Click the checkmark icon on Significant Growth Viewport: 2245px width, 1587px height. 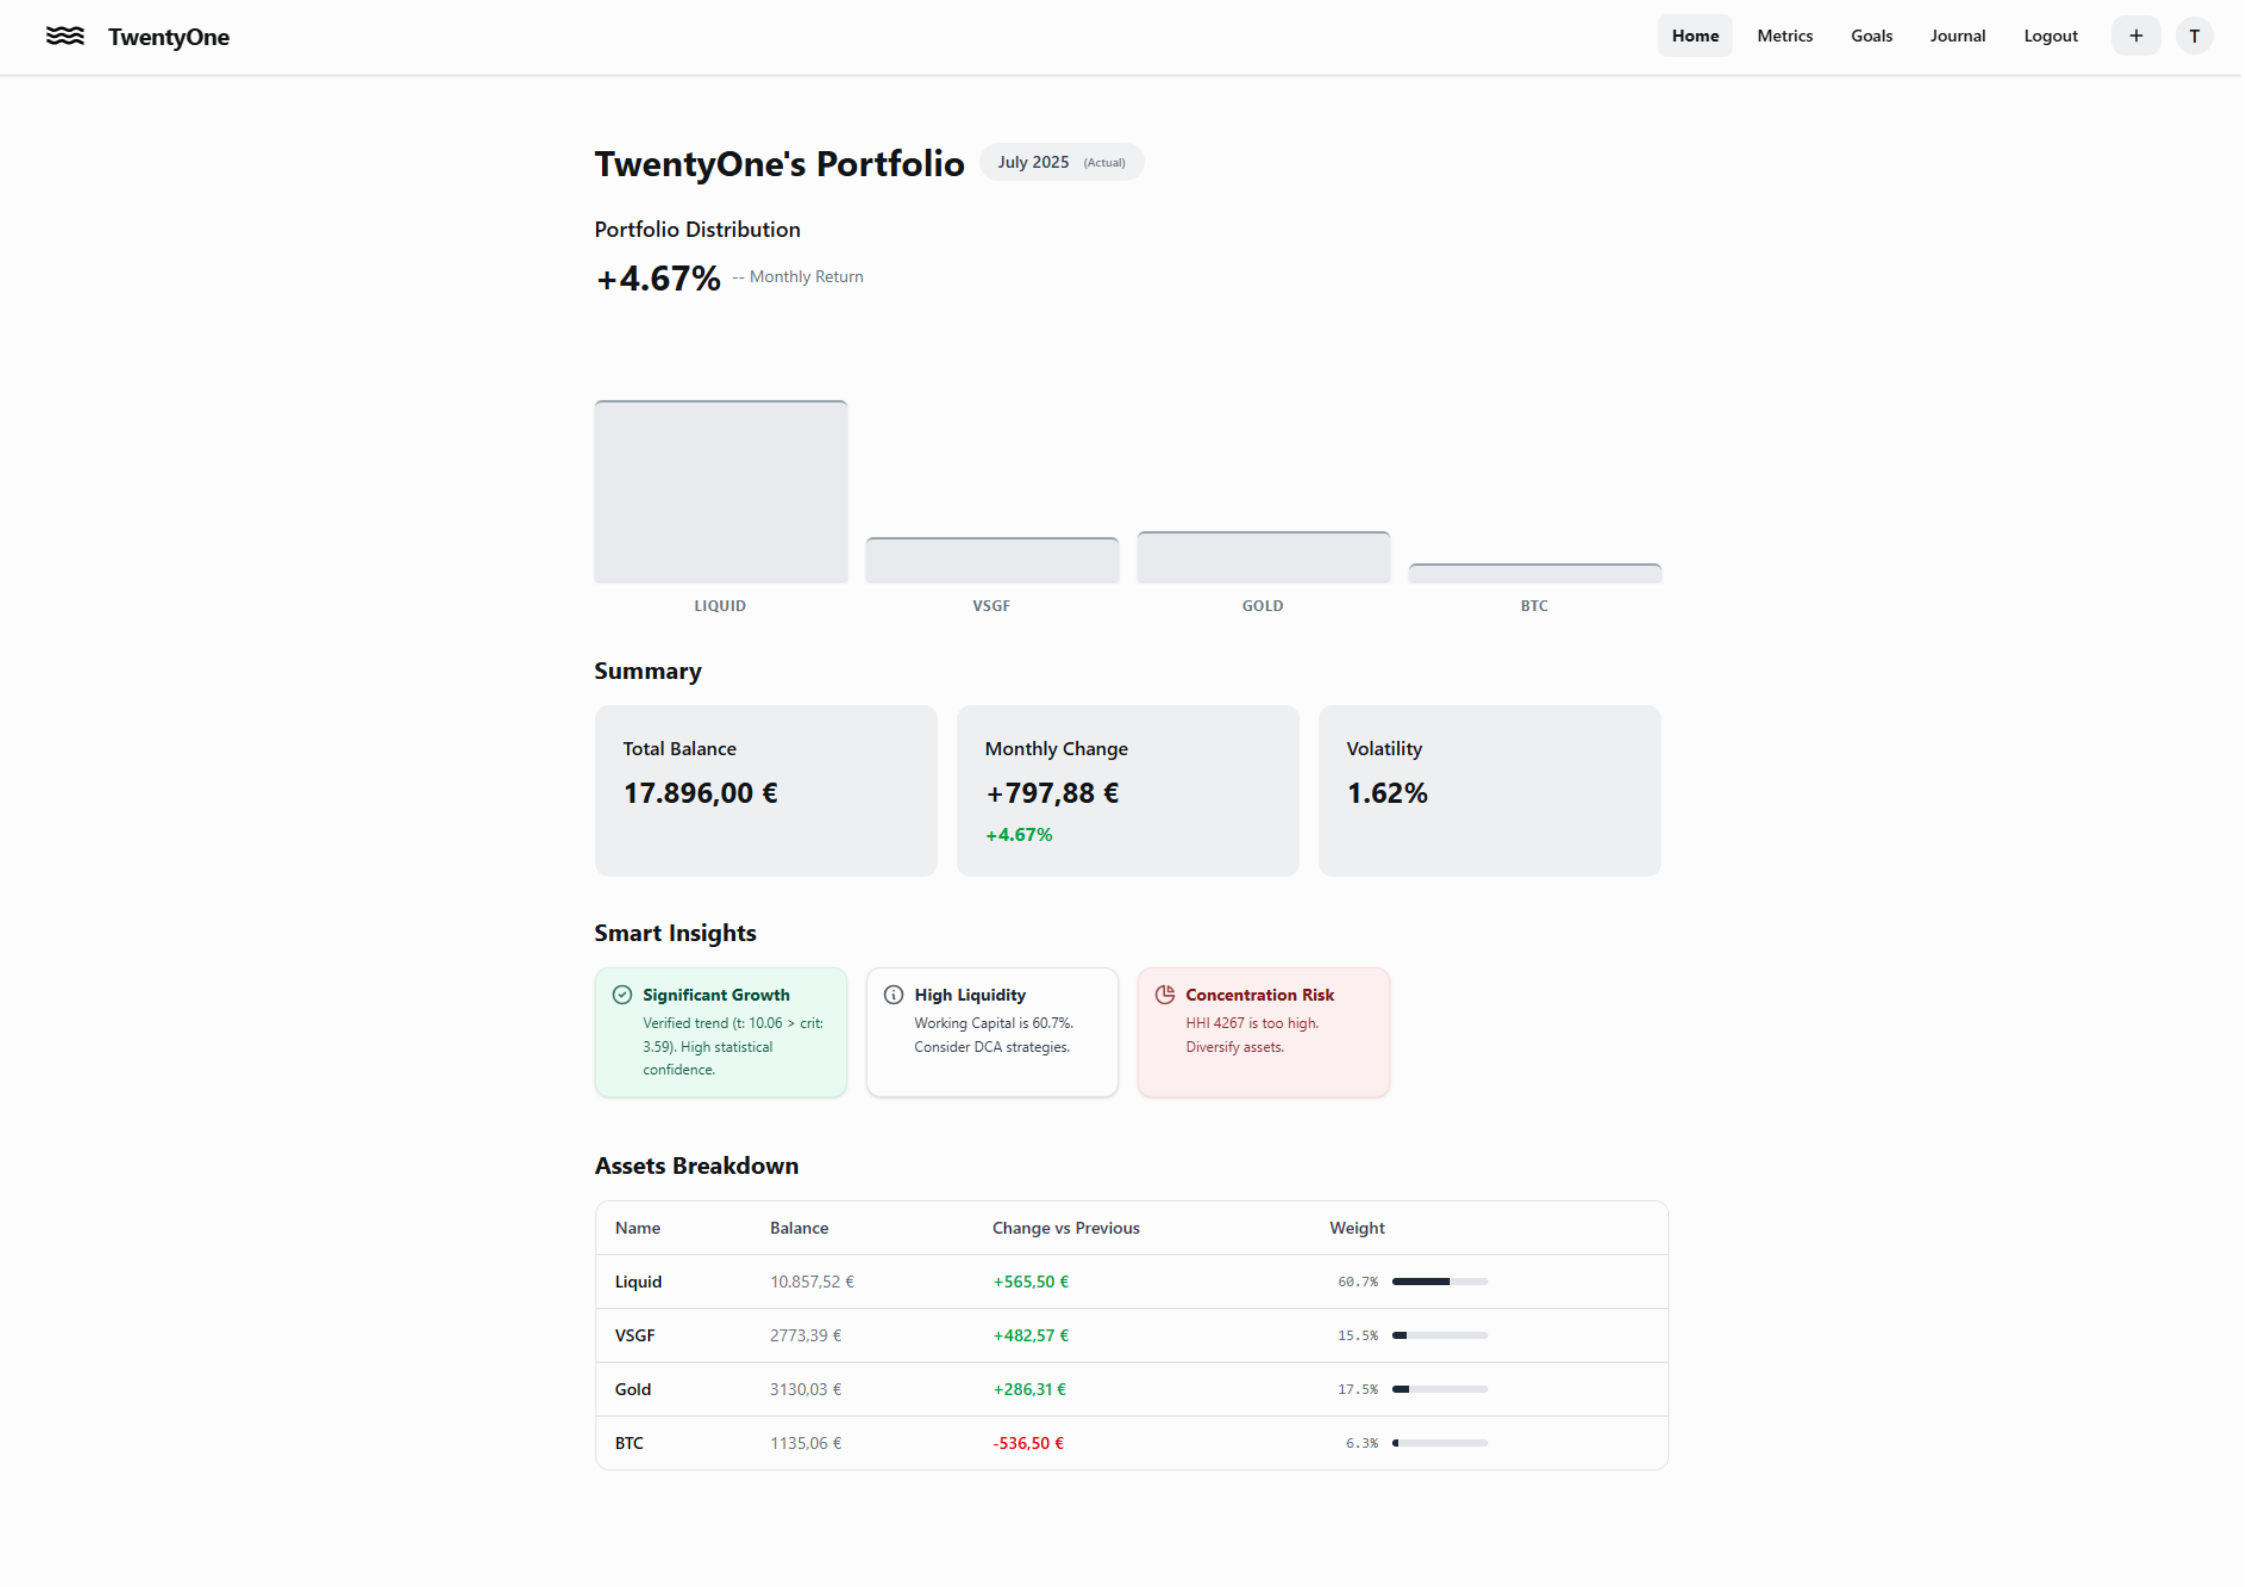(x=622, y=994)
